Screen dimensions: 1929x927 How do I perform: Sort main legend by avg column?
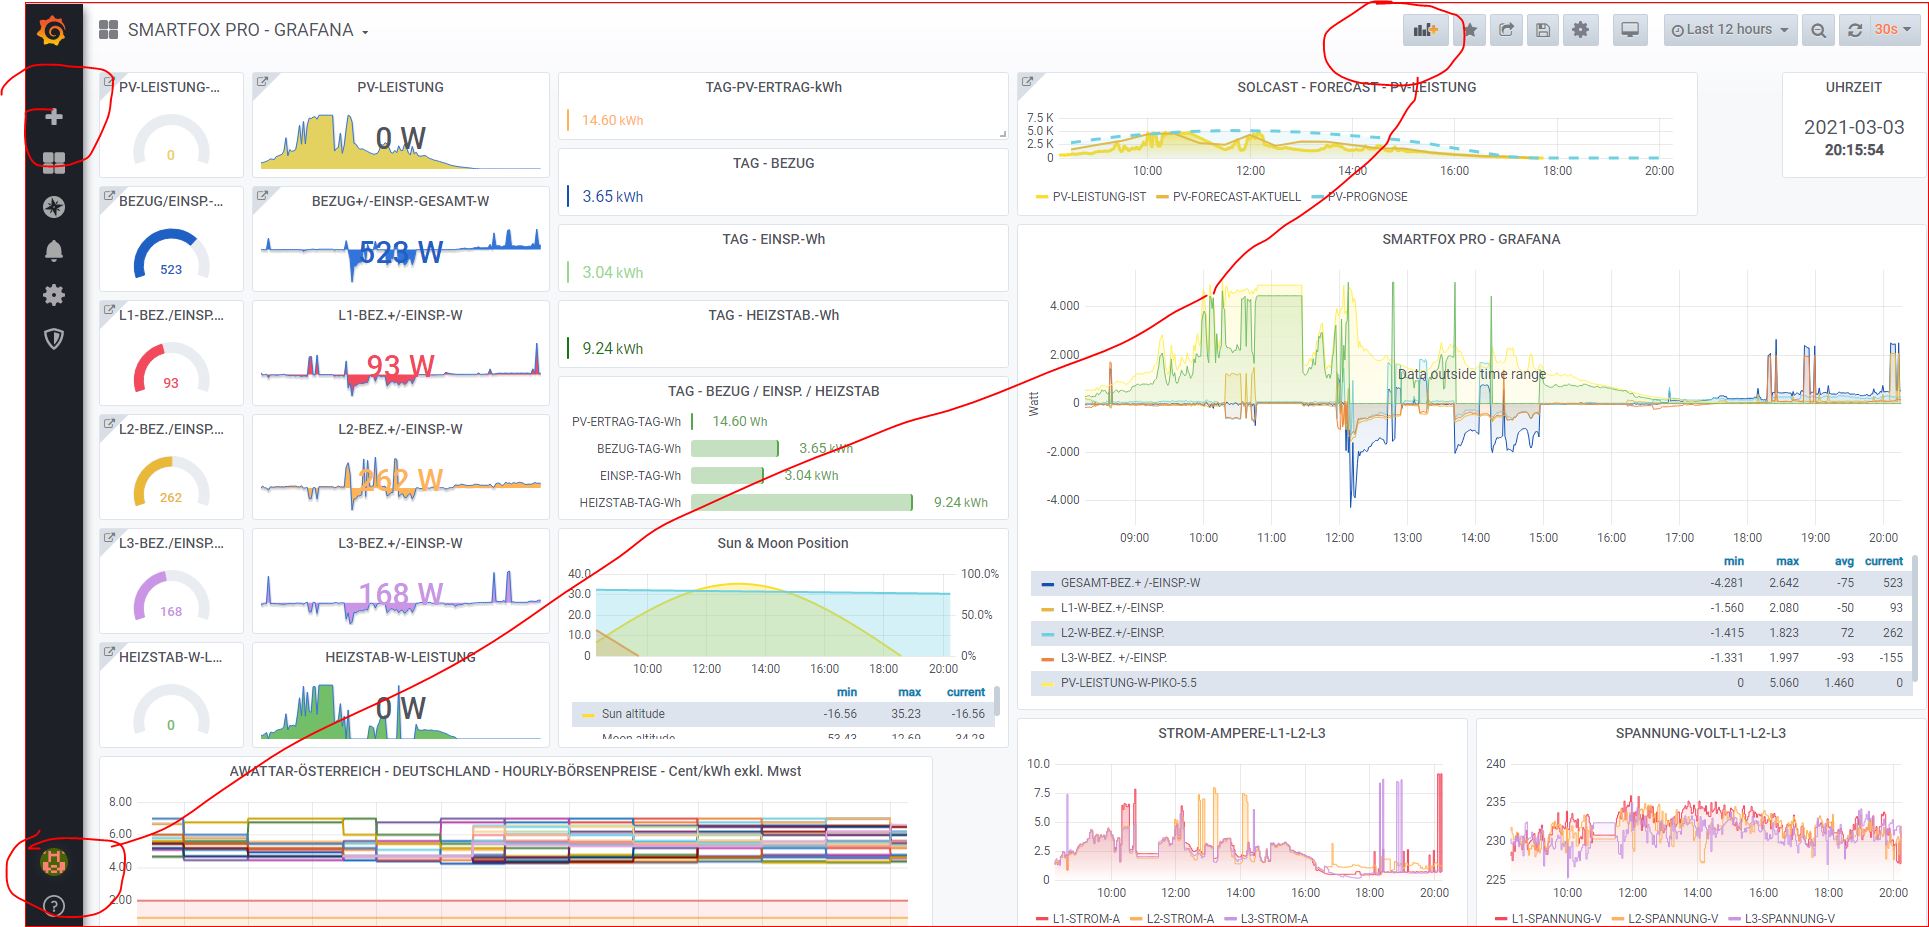point(1844,561)
